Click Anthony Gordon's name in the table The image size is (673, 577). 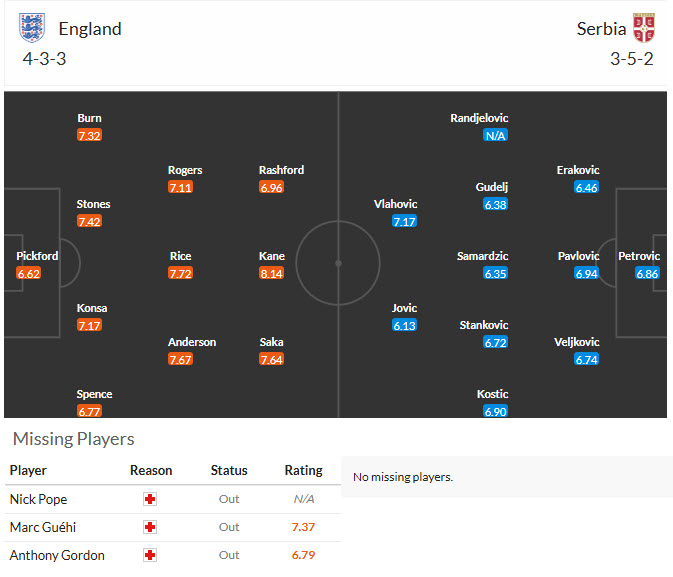point(57,555)
